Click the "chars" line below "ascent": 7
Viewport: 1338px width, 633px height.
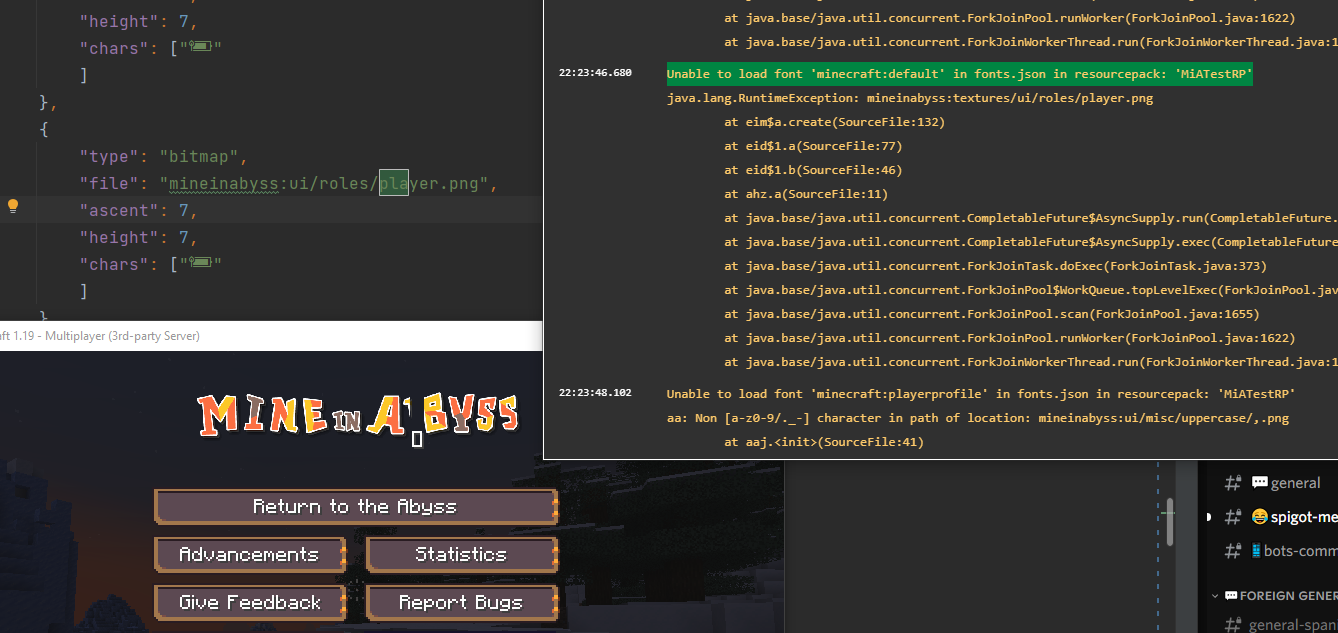[150, 265]
